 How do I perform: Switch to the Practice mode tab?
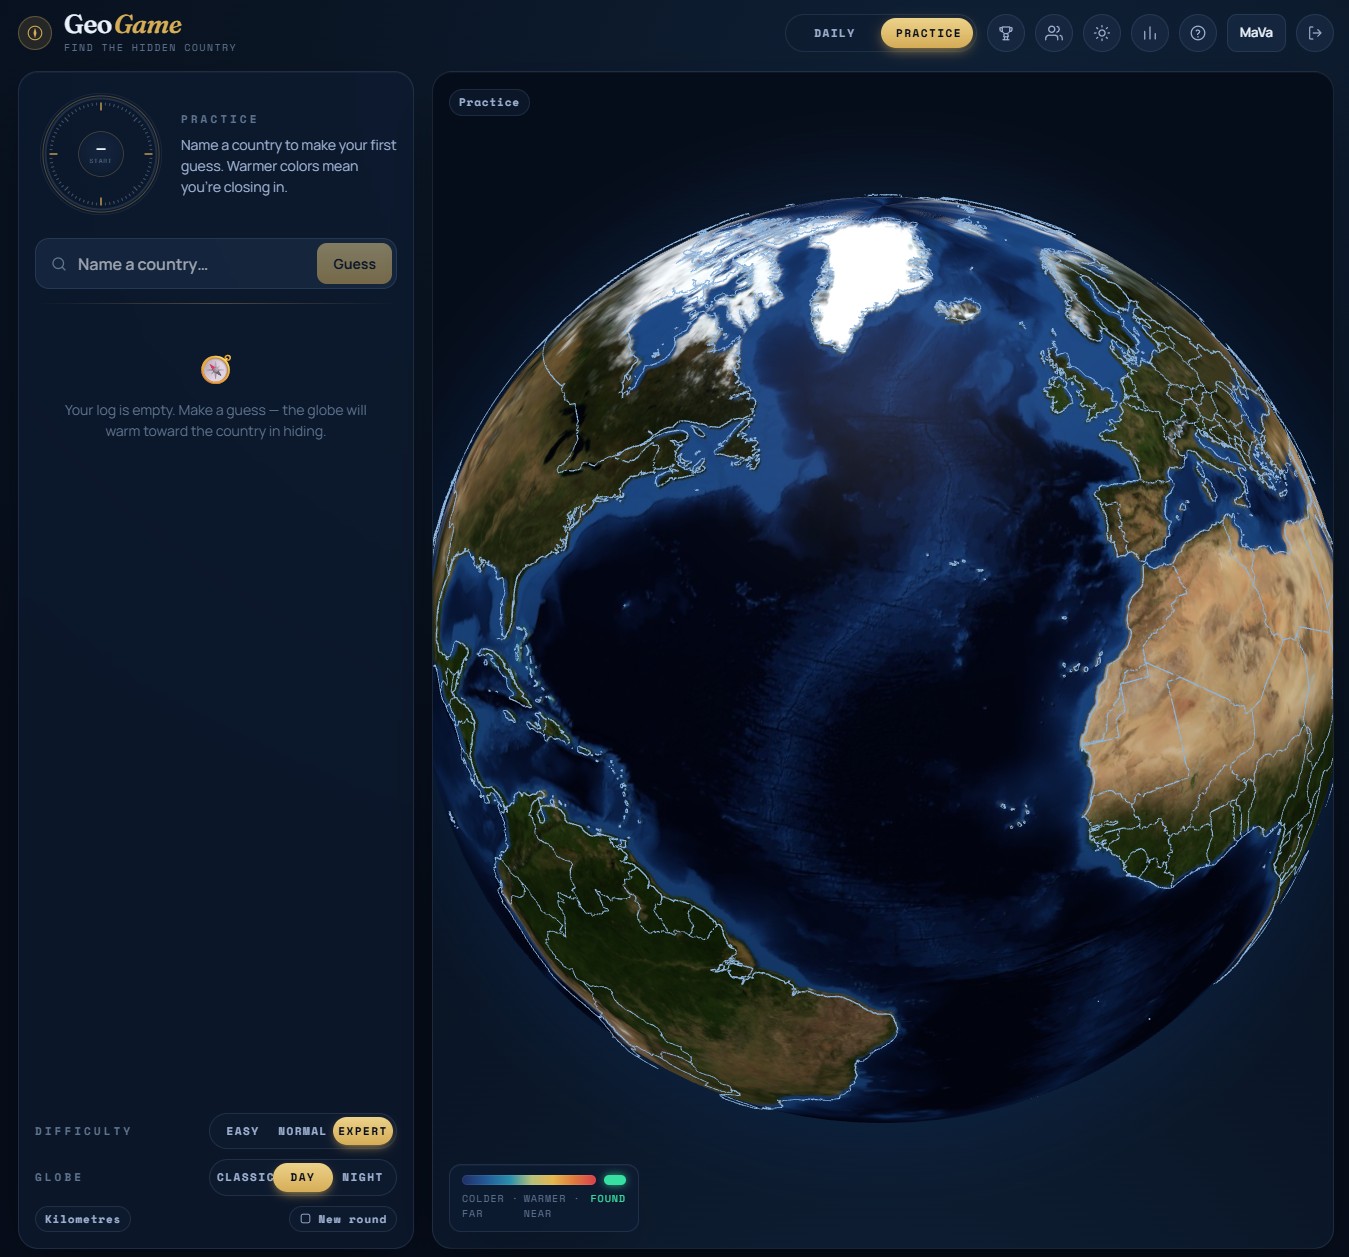pyautogui.click(x=927, y=33)
